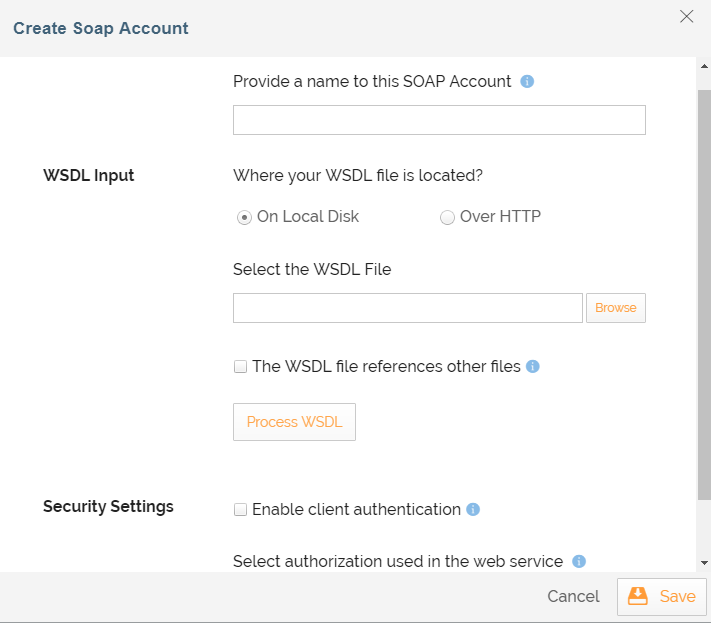The width and height of the screenshot is (711, 623).
Task: Click the vertical scrollbar thumb
Action: (704, 290)
